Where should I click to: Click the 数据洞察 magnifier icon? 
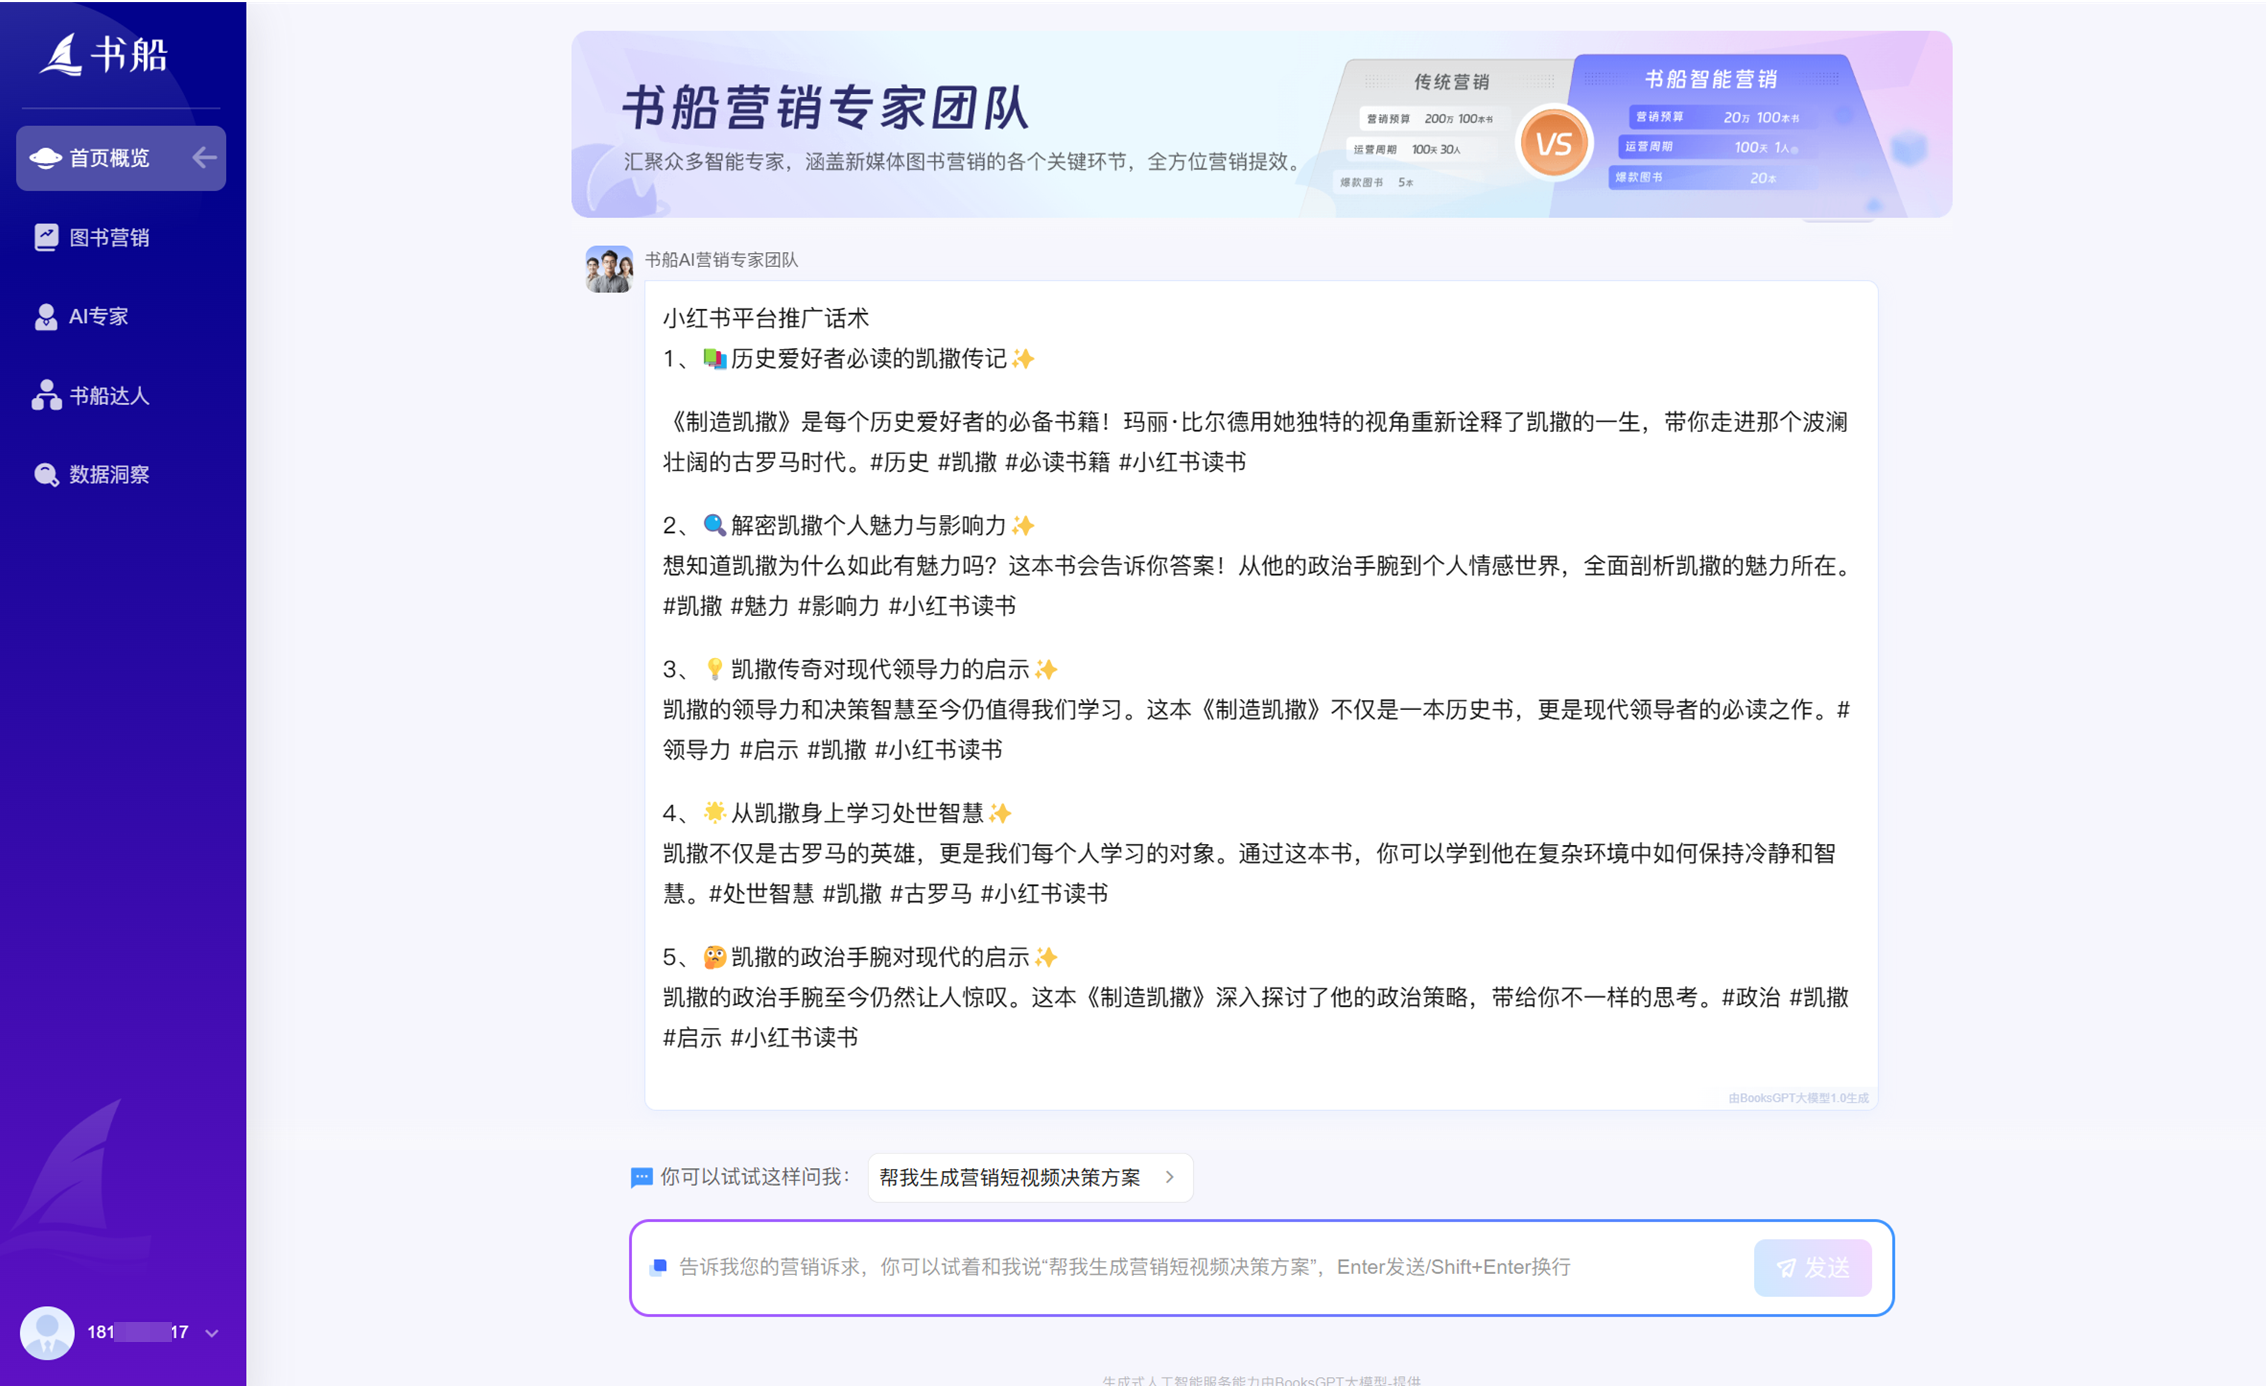[45, 475]
